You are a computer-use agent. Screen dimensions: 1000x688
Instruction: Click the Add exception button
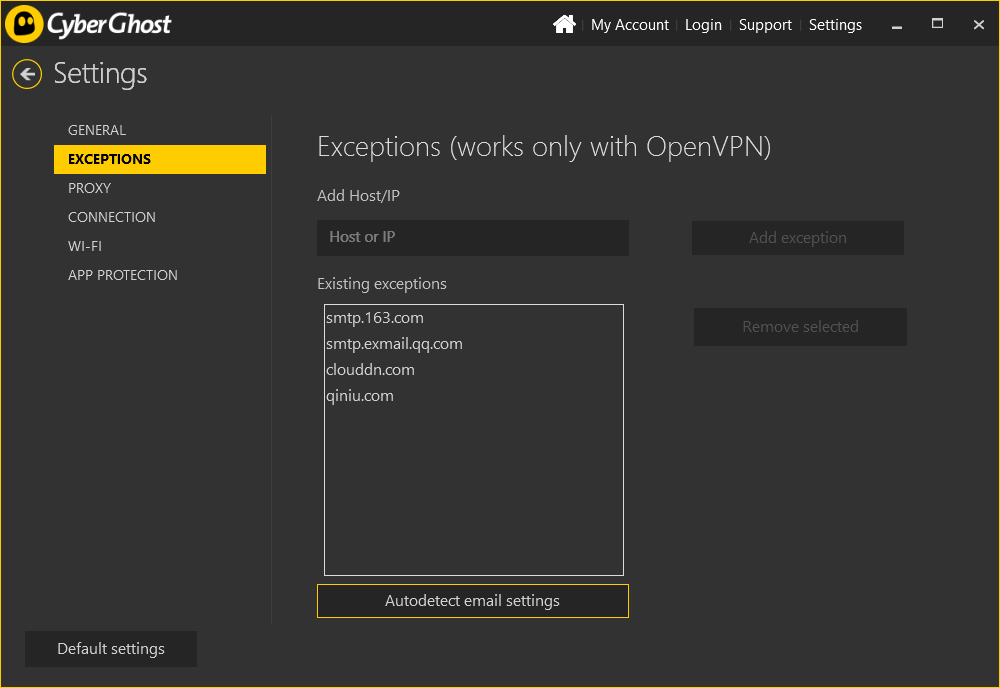pyautogui.click(x=798, y=238)
